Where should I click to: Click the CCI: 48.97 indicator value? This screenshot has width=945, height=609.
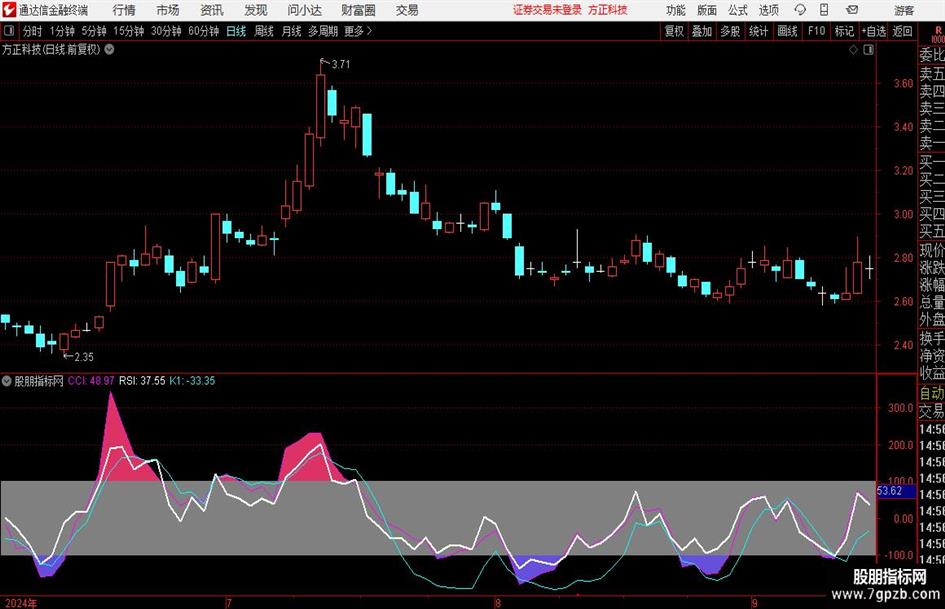[91, 381]
